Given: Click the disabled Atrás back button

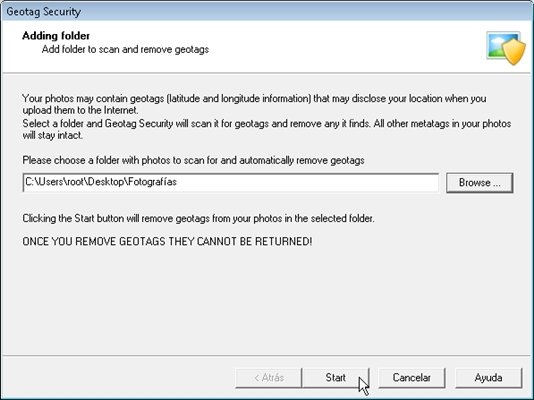Looking at the screenshot, I should pyautogui.click(x=269, y=378).
